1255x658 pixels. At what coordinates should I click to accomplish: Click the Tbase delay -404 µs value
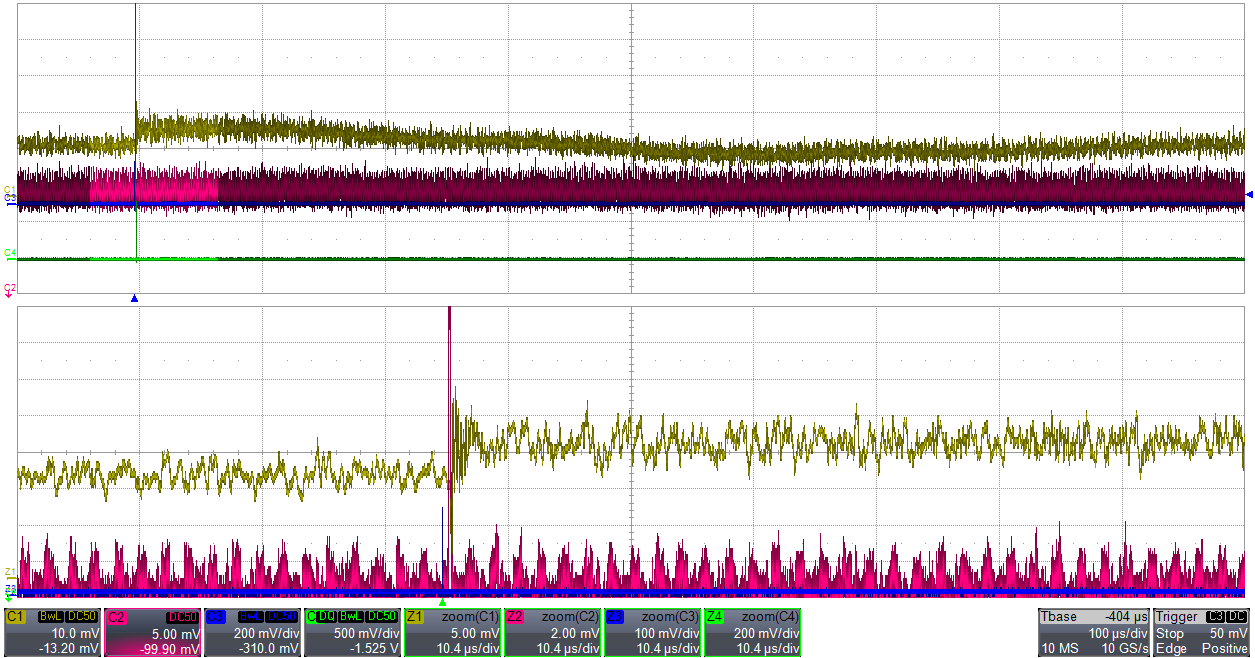(x=1125, y=617)
